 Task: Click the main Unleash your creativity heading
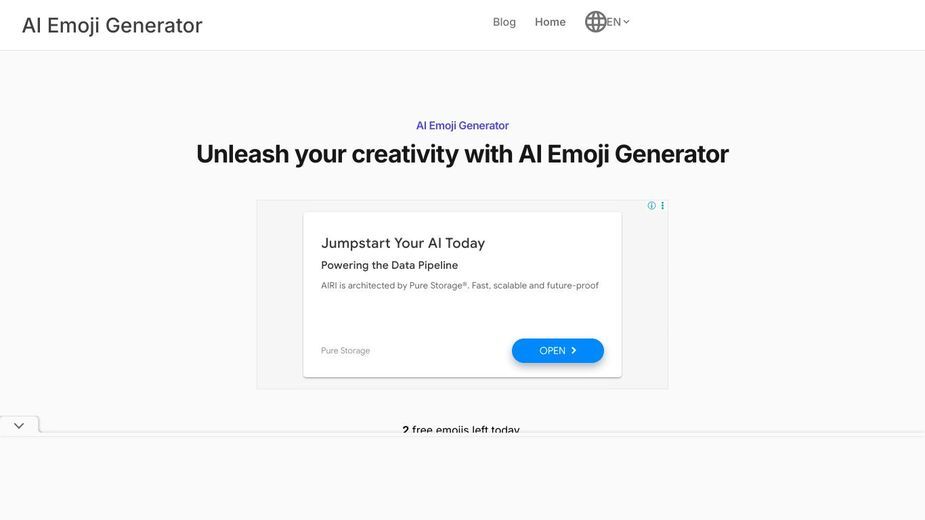pyautogui.click(x=462, y=154)
